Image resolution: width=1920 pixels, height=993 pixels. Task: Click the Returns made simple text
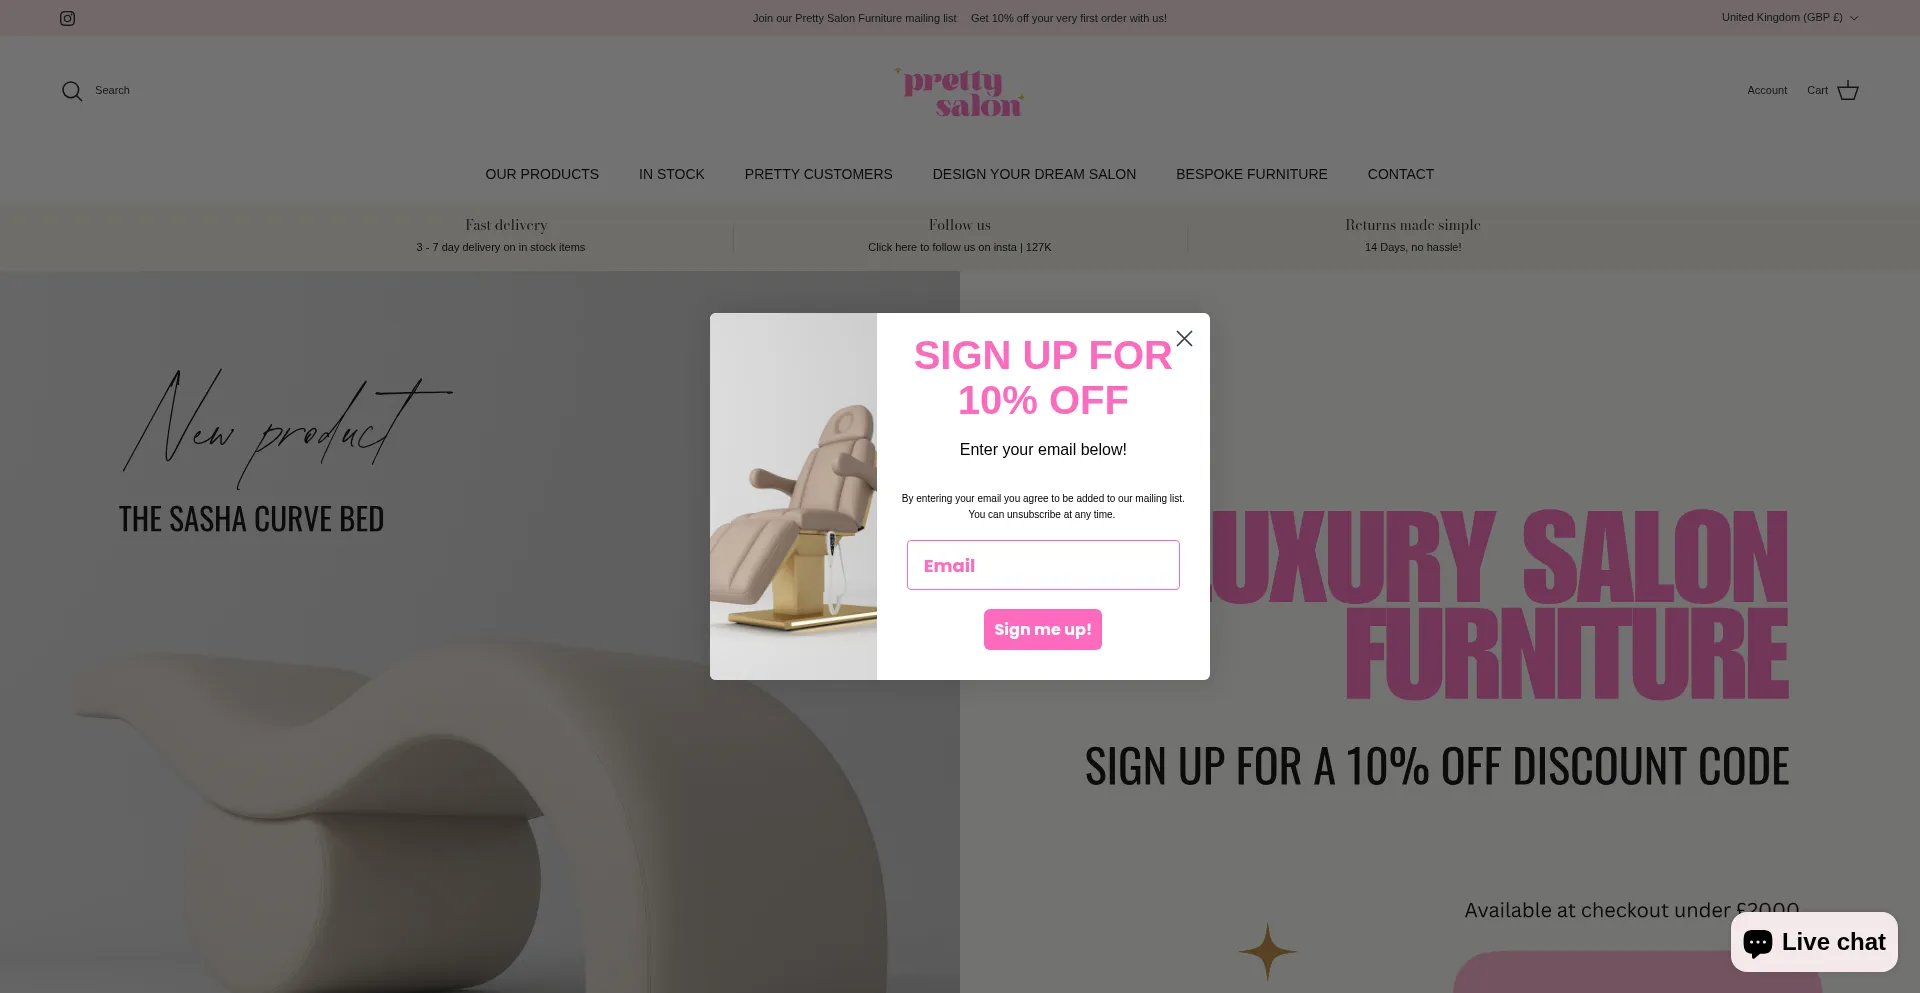[x=1412, y=225]
